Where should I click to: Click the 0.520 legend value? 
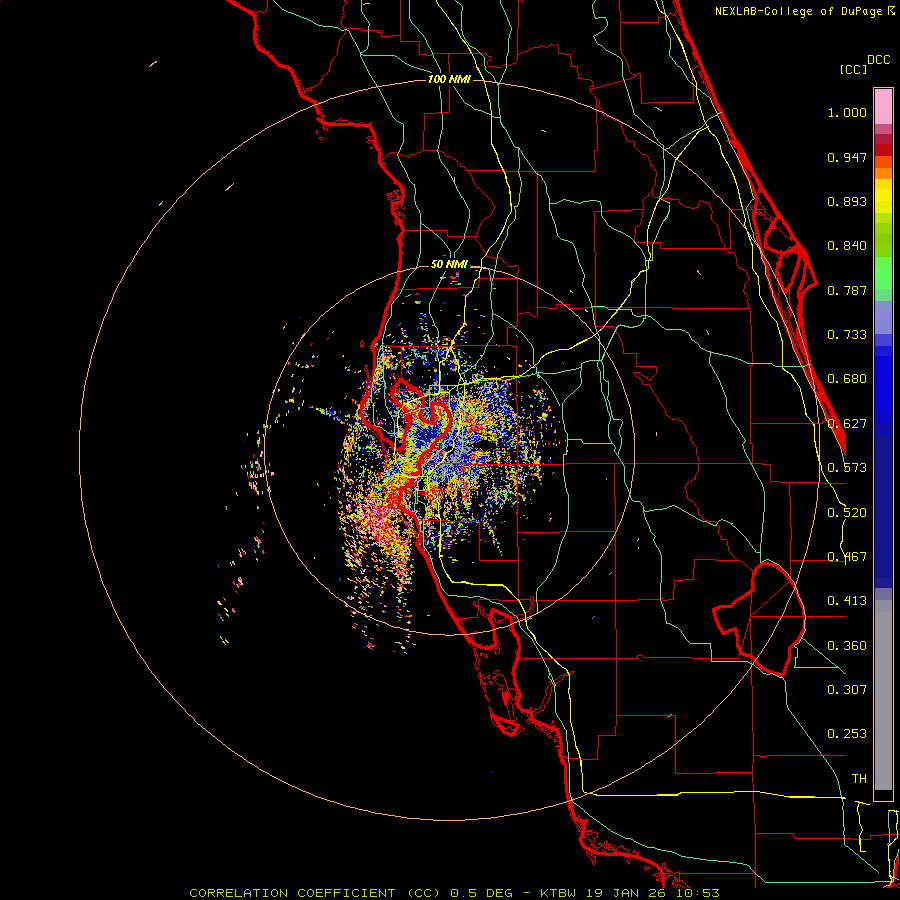point(847,513)
